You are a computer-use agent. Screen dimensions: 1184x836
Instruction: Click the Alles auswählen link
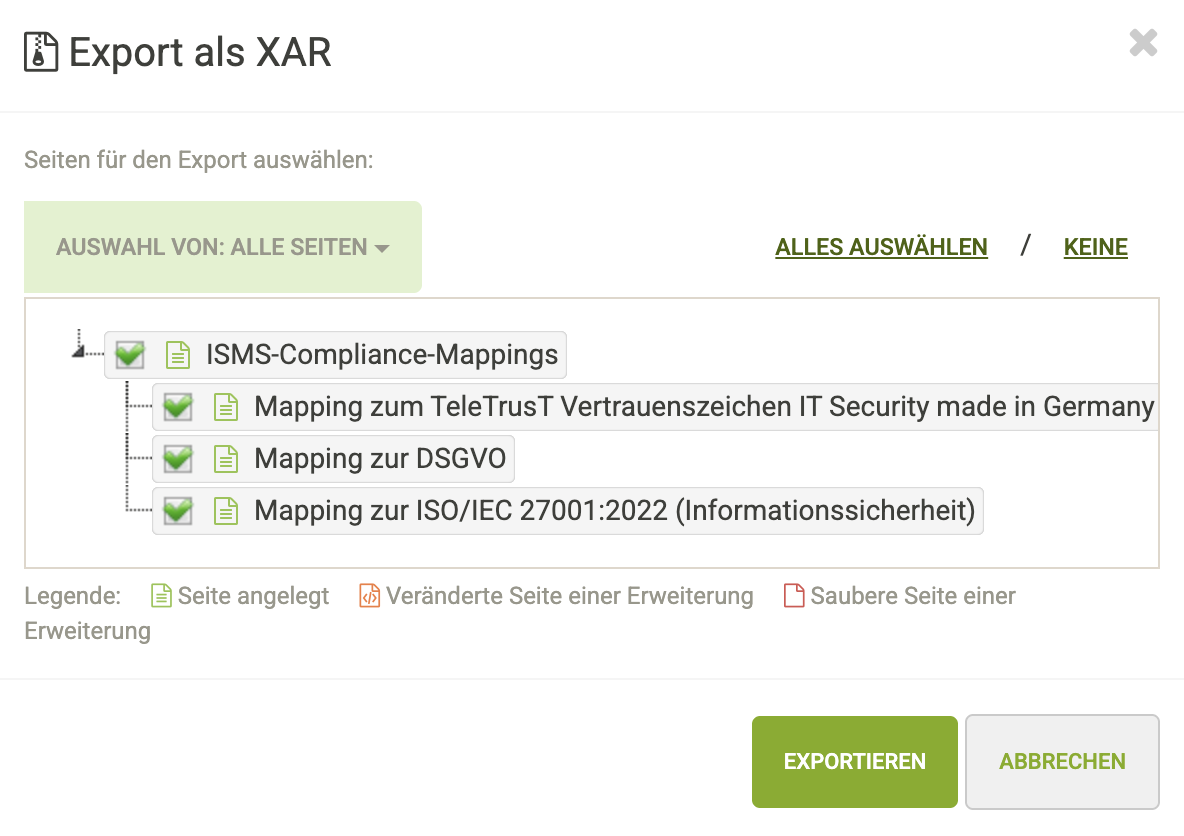(881, 247)
